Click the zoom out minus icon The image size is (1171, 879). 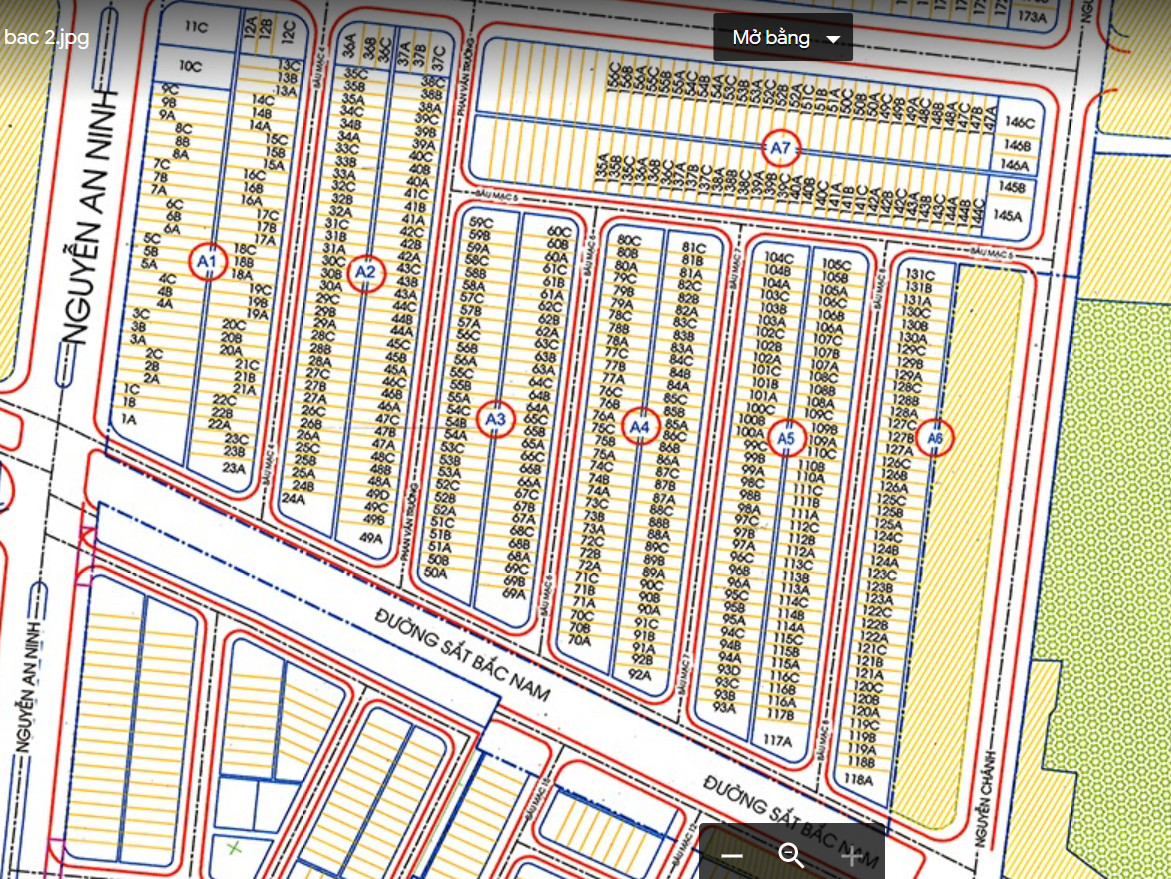click(x=732, y=856)
